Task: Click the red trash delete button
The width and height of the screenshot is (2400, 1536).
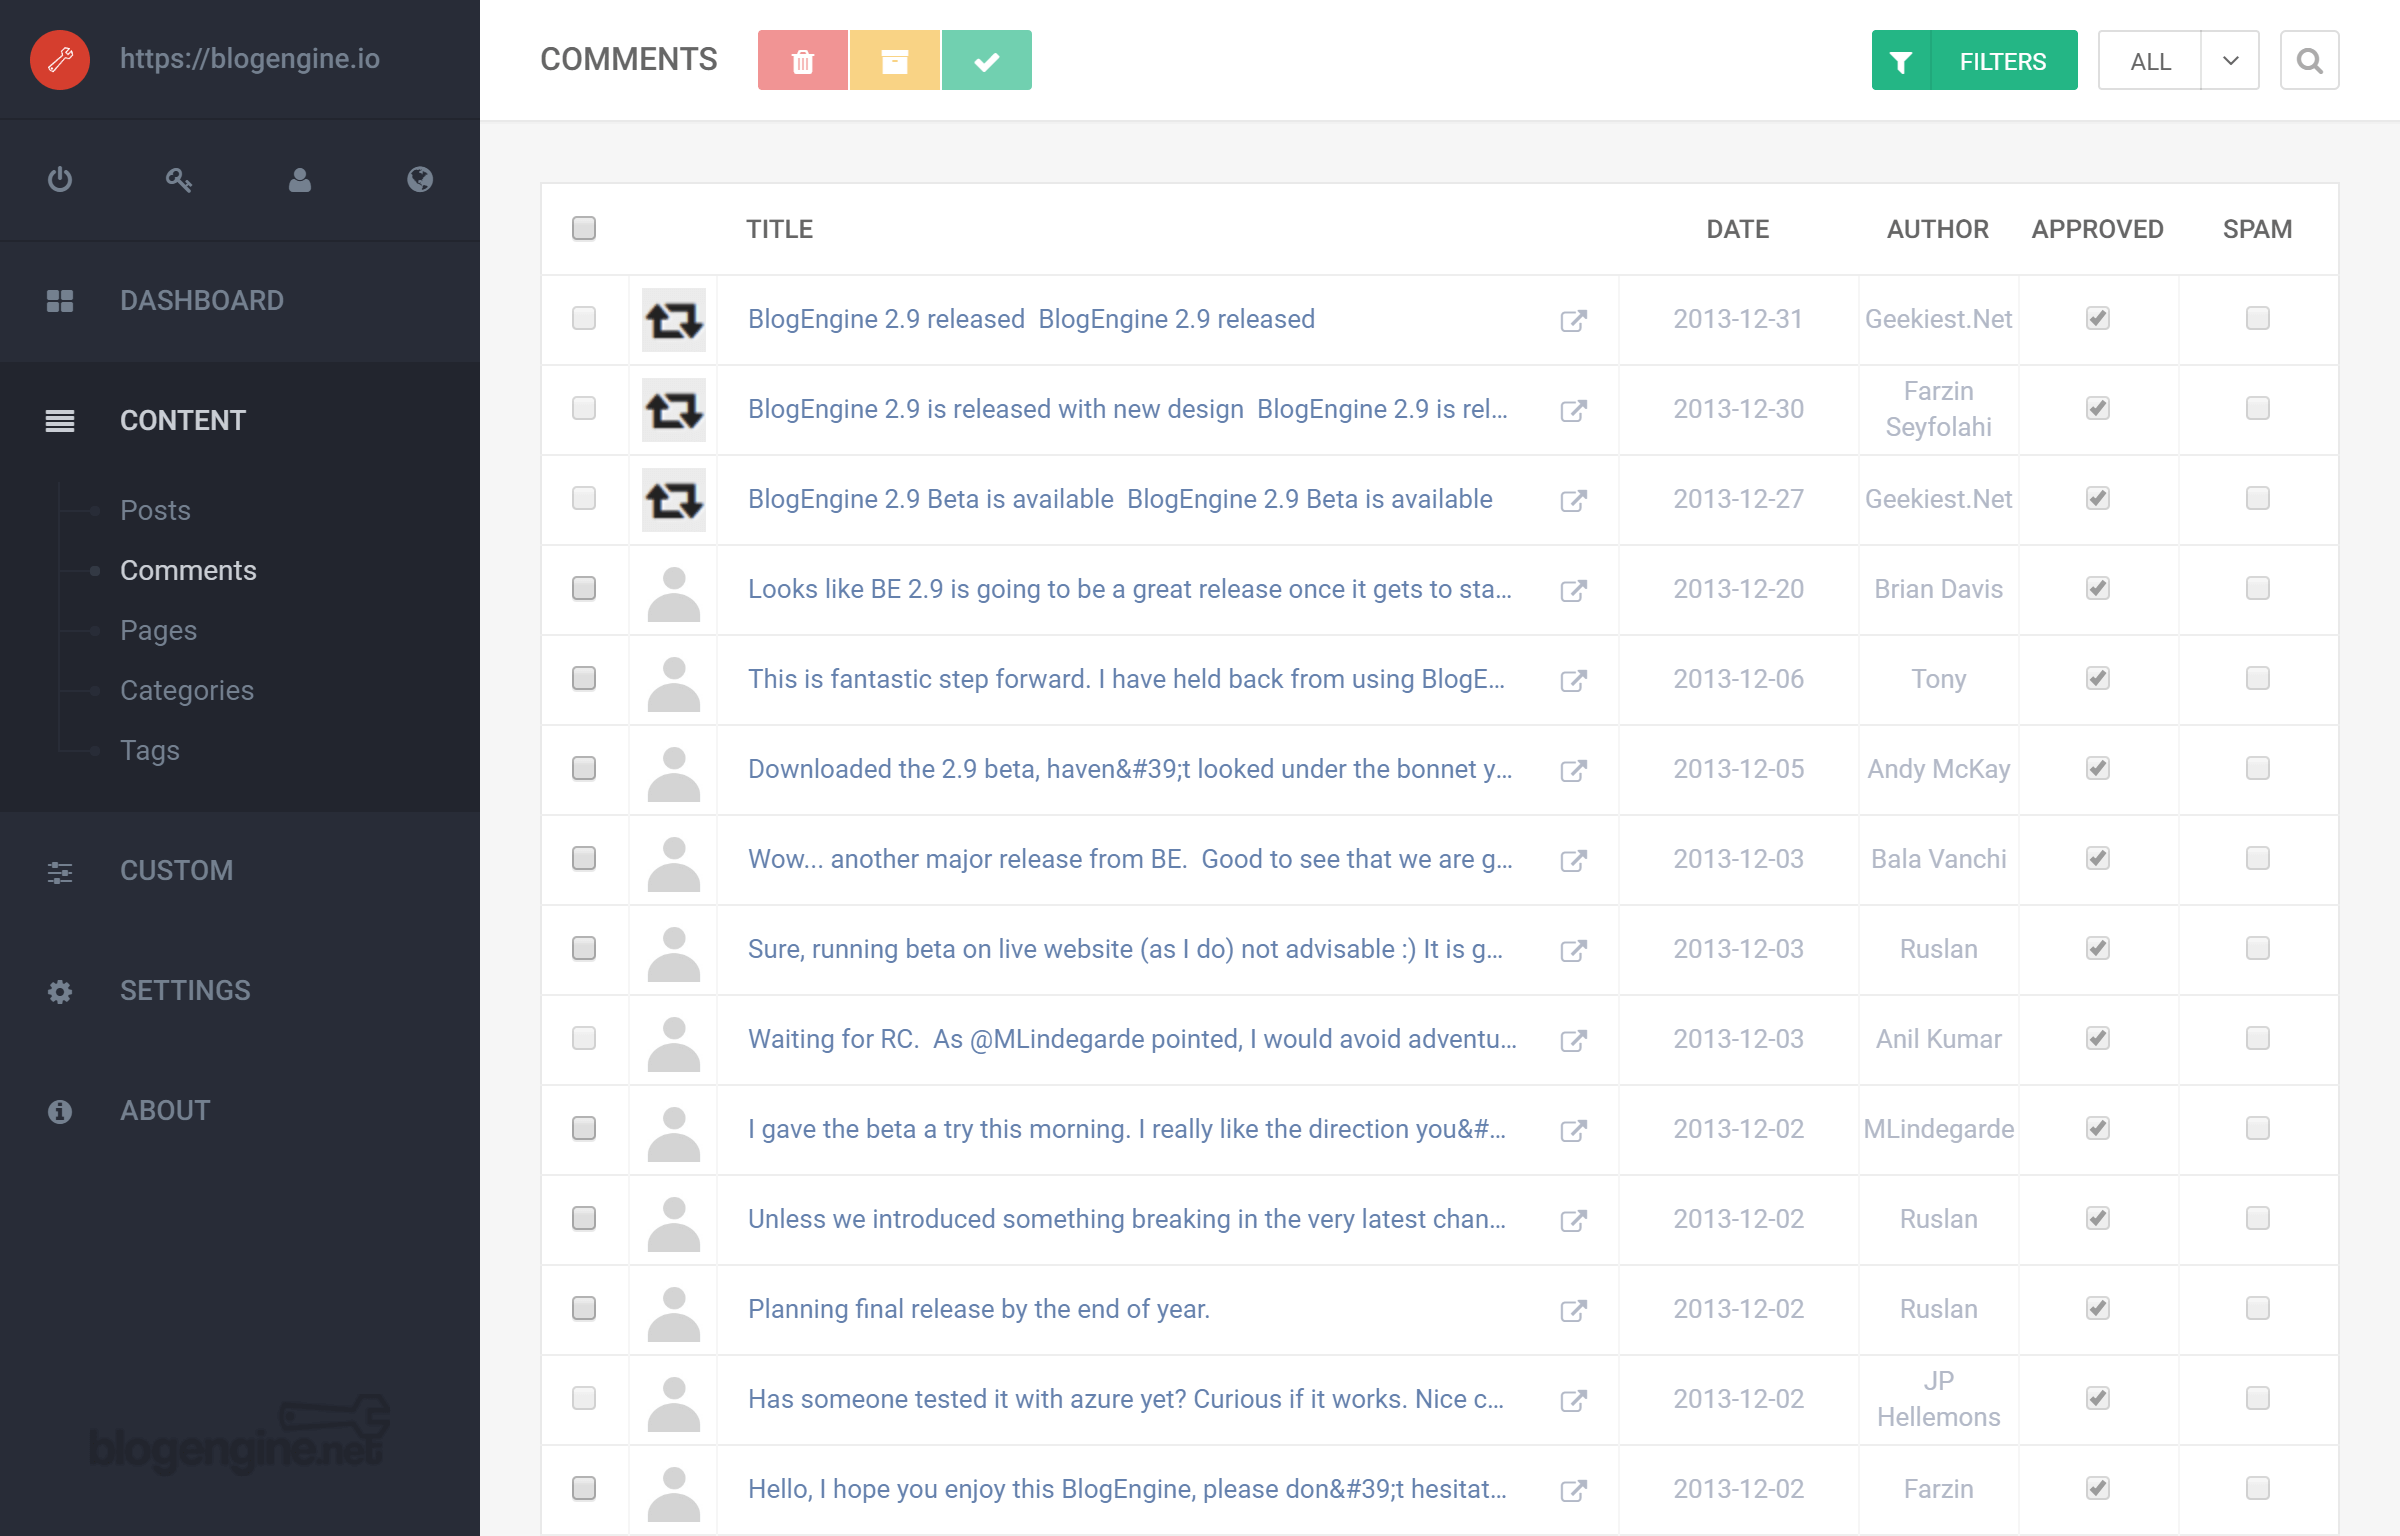Action: tap(803, 60)
